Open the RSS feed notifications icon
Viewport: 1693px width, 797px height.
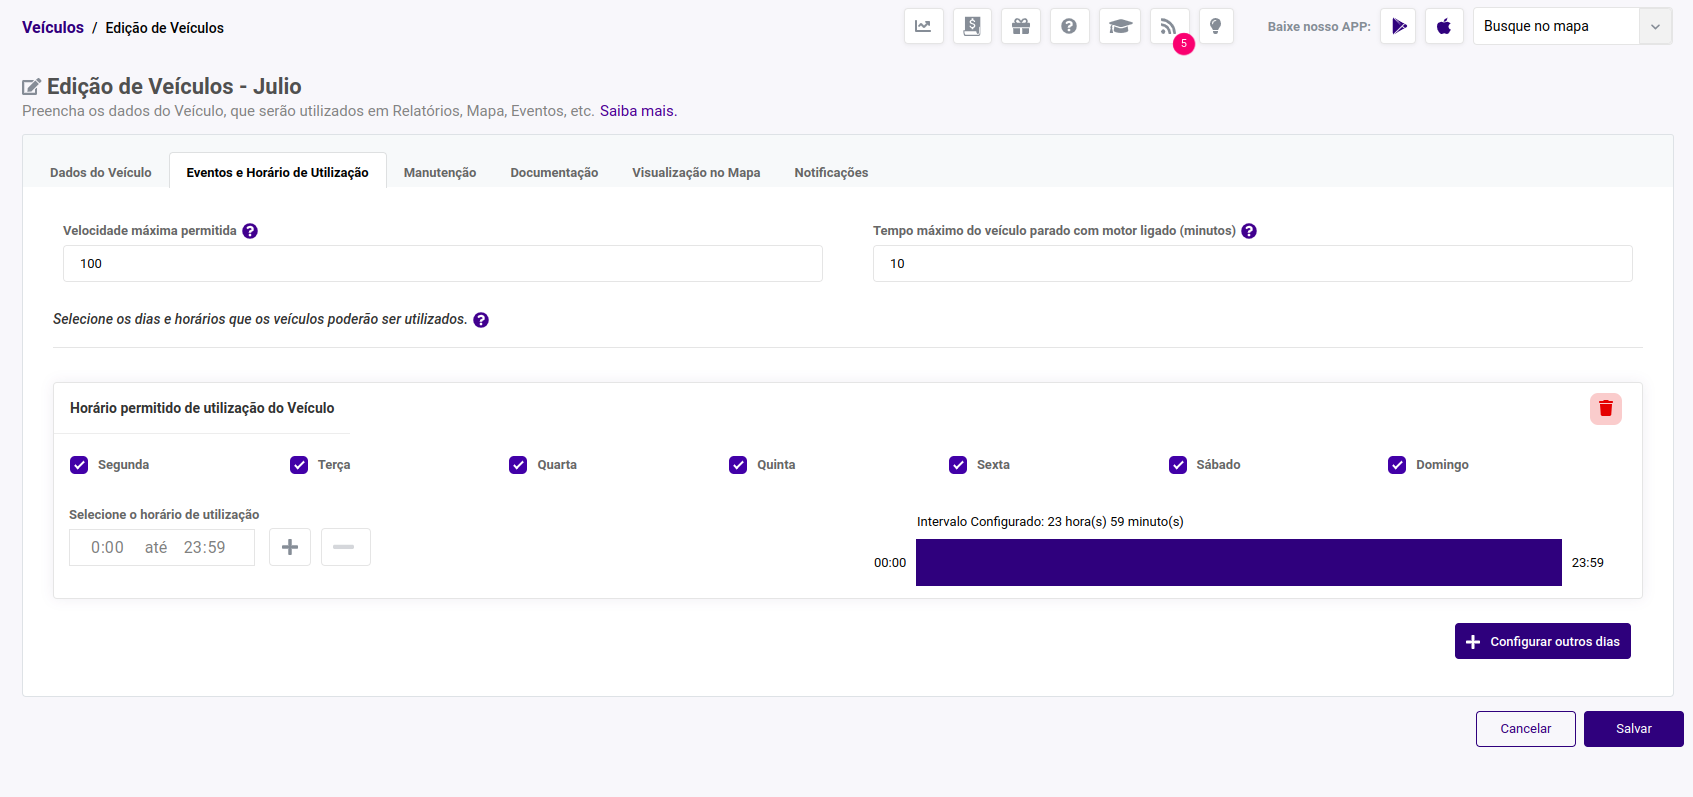(1168, 27)
